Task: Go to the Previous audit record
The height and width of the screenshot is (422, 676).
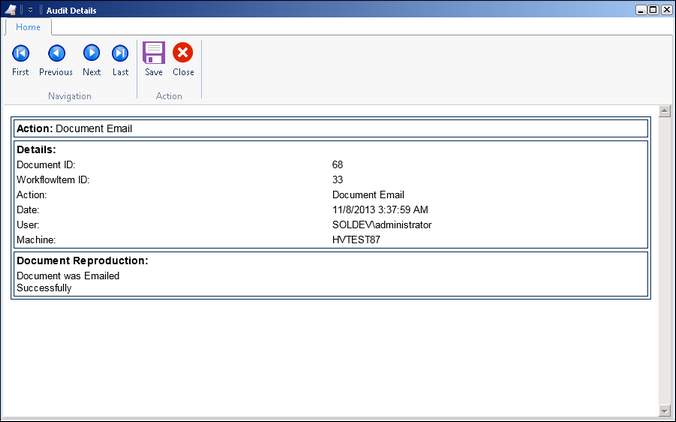Action: coord(56,58)
